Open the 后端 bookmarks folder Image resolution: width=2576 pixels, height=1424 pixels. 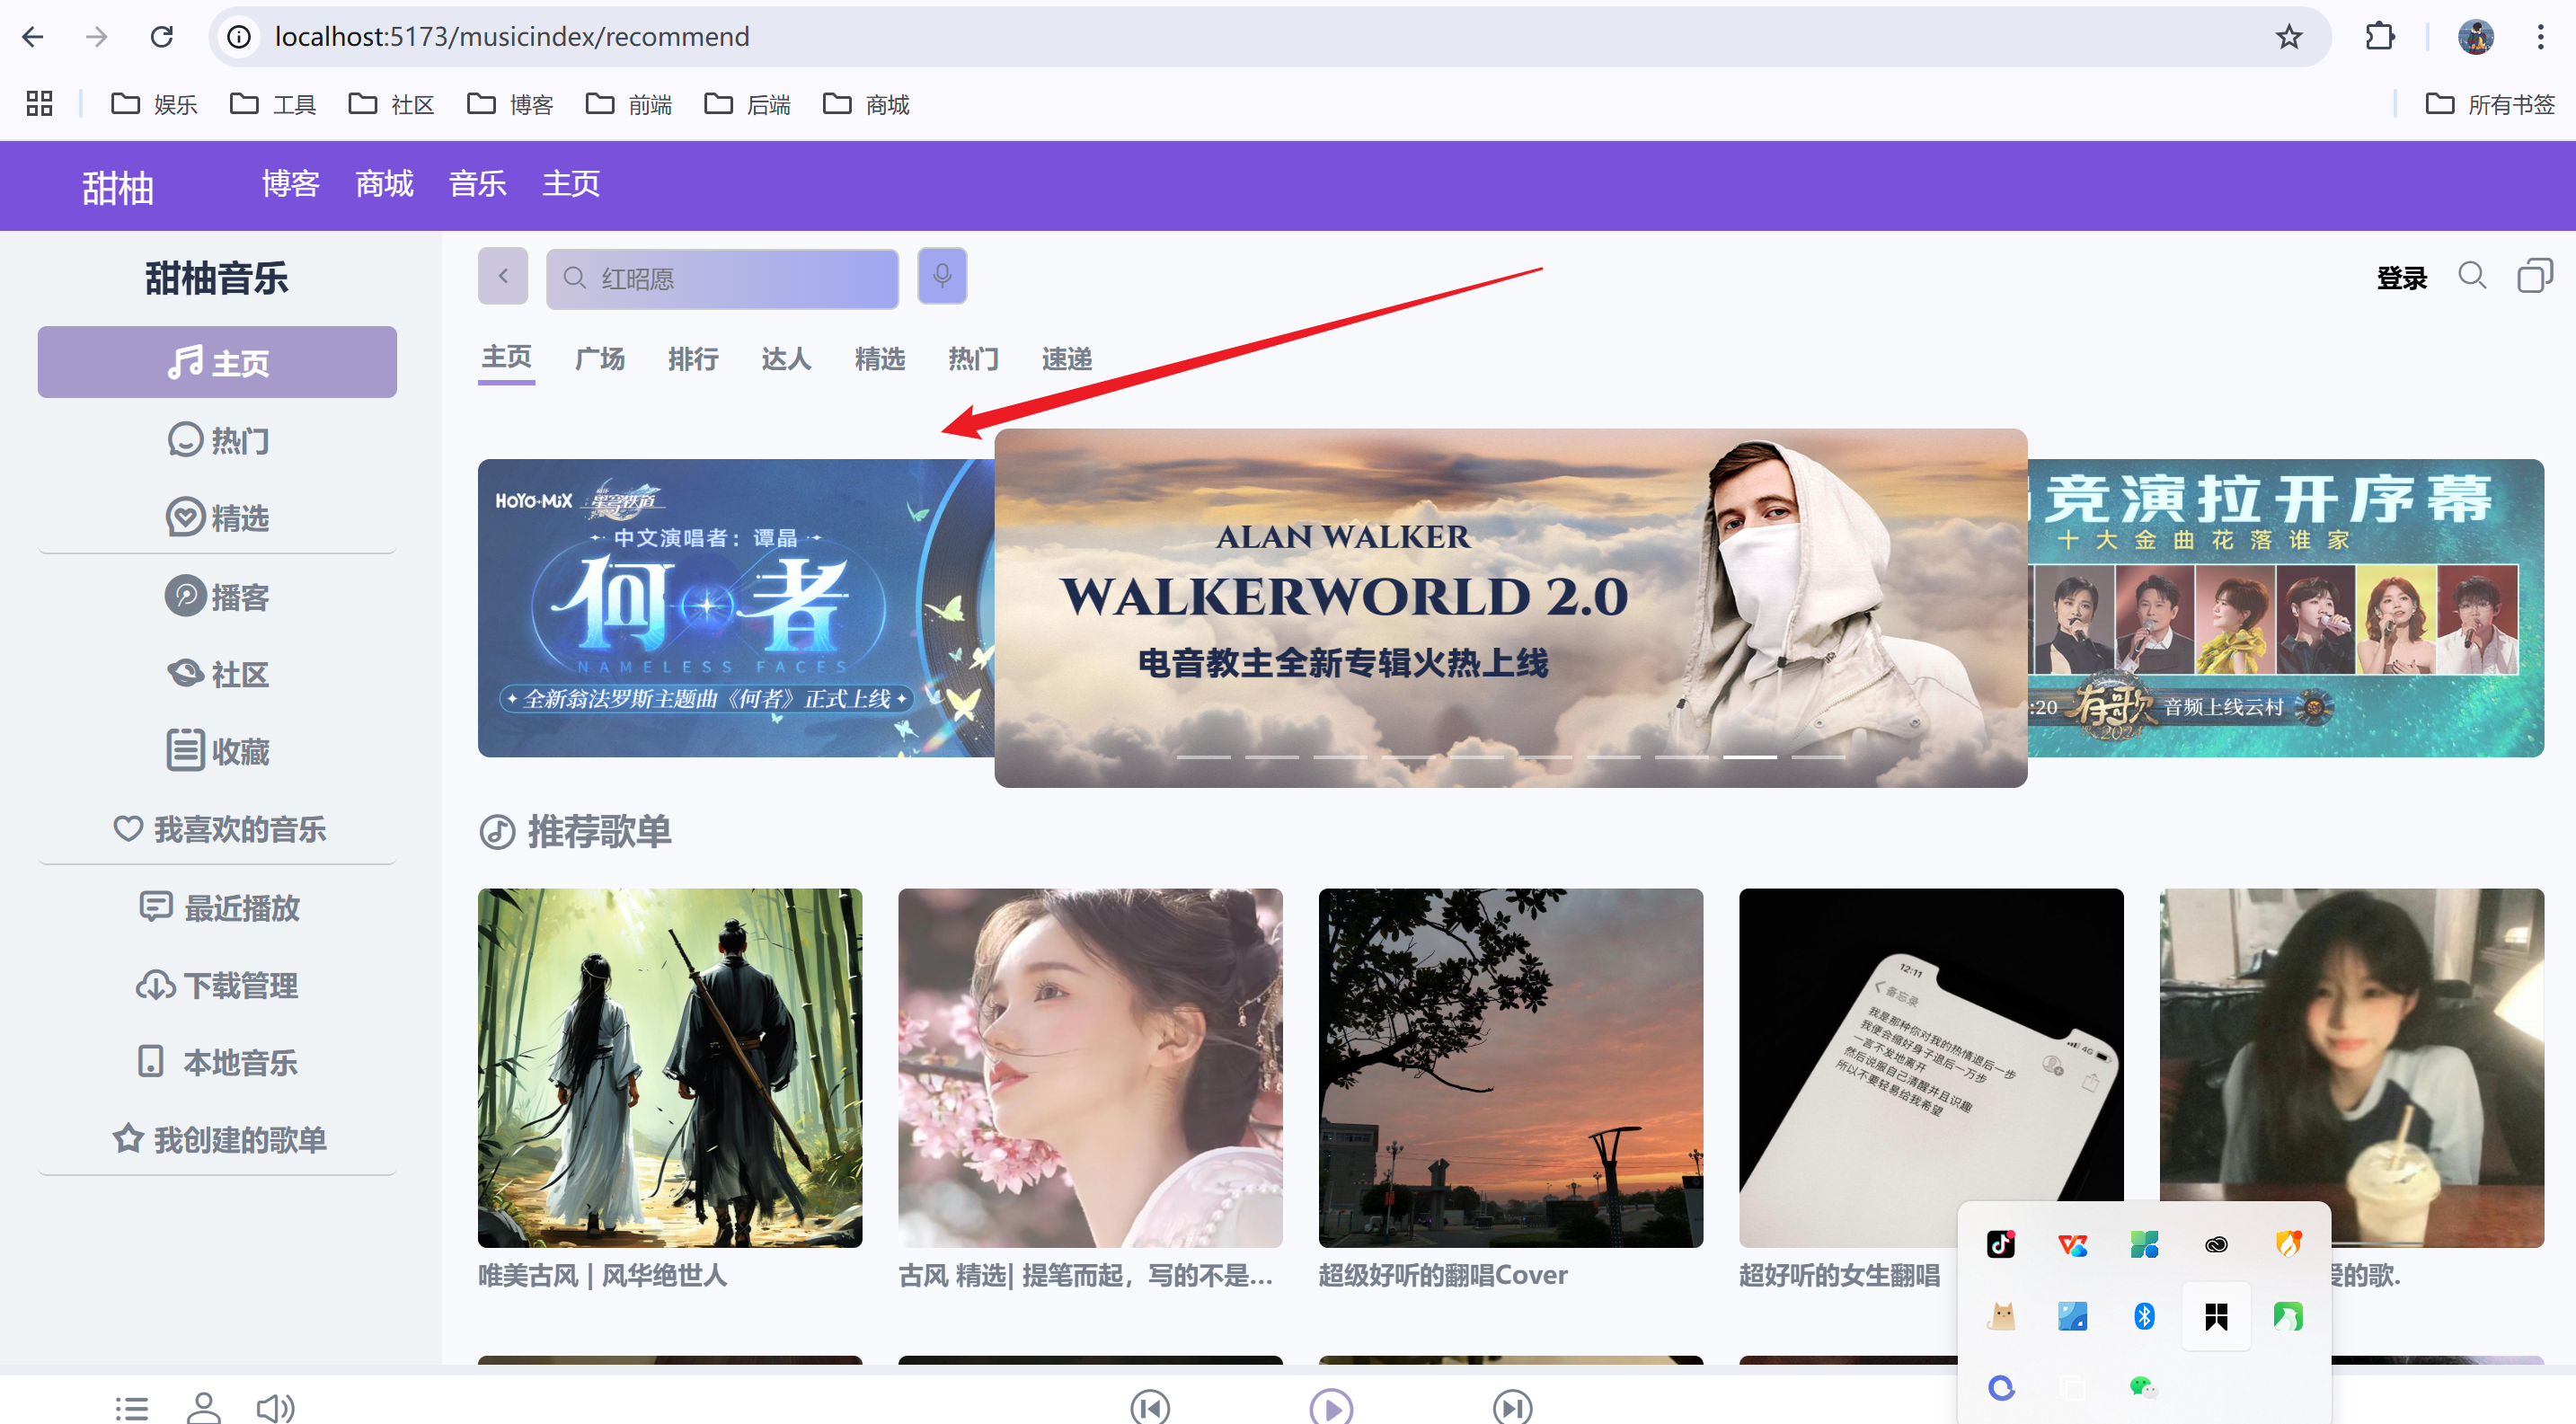click(747, 104)
